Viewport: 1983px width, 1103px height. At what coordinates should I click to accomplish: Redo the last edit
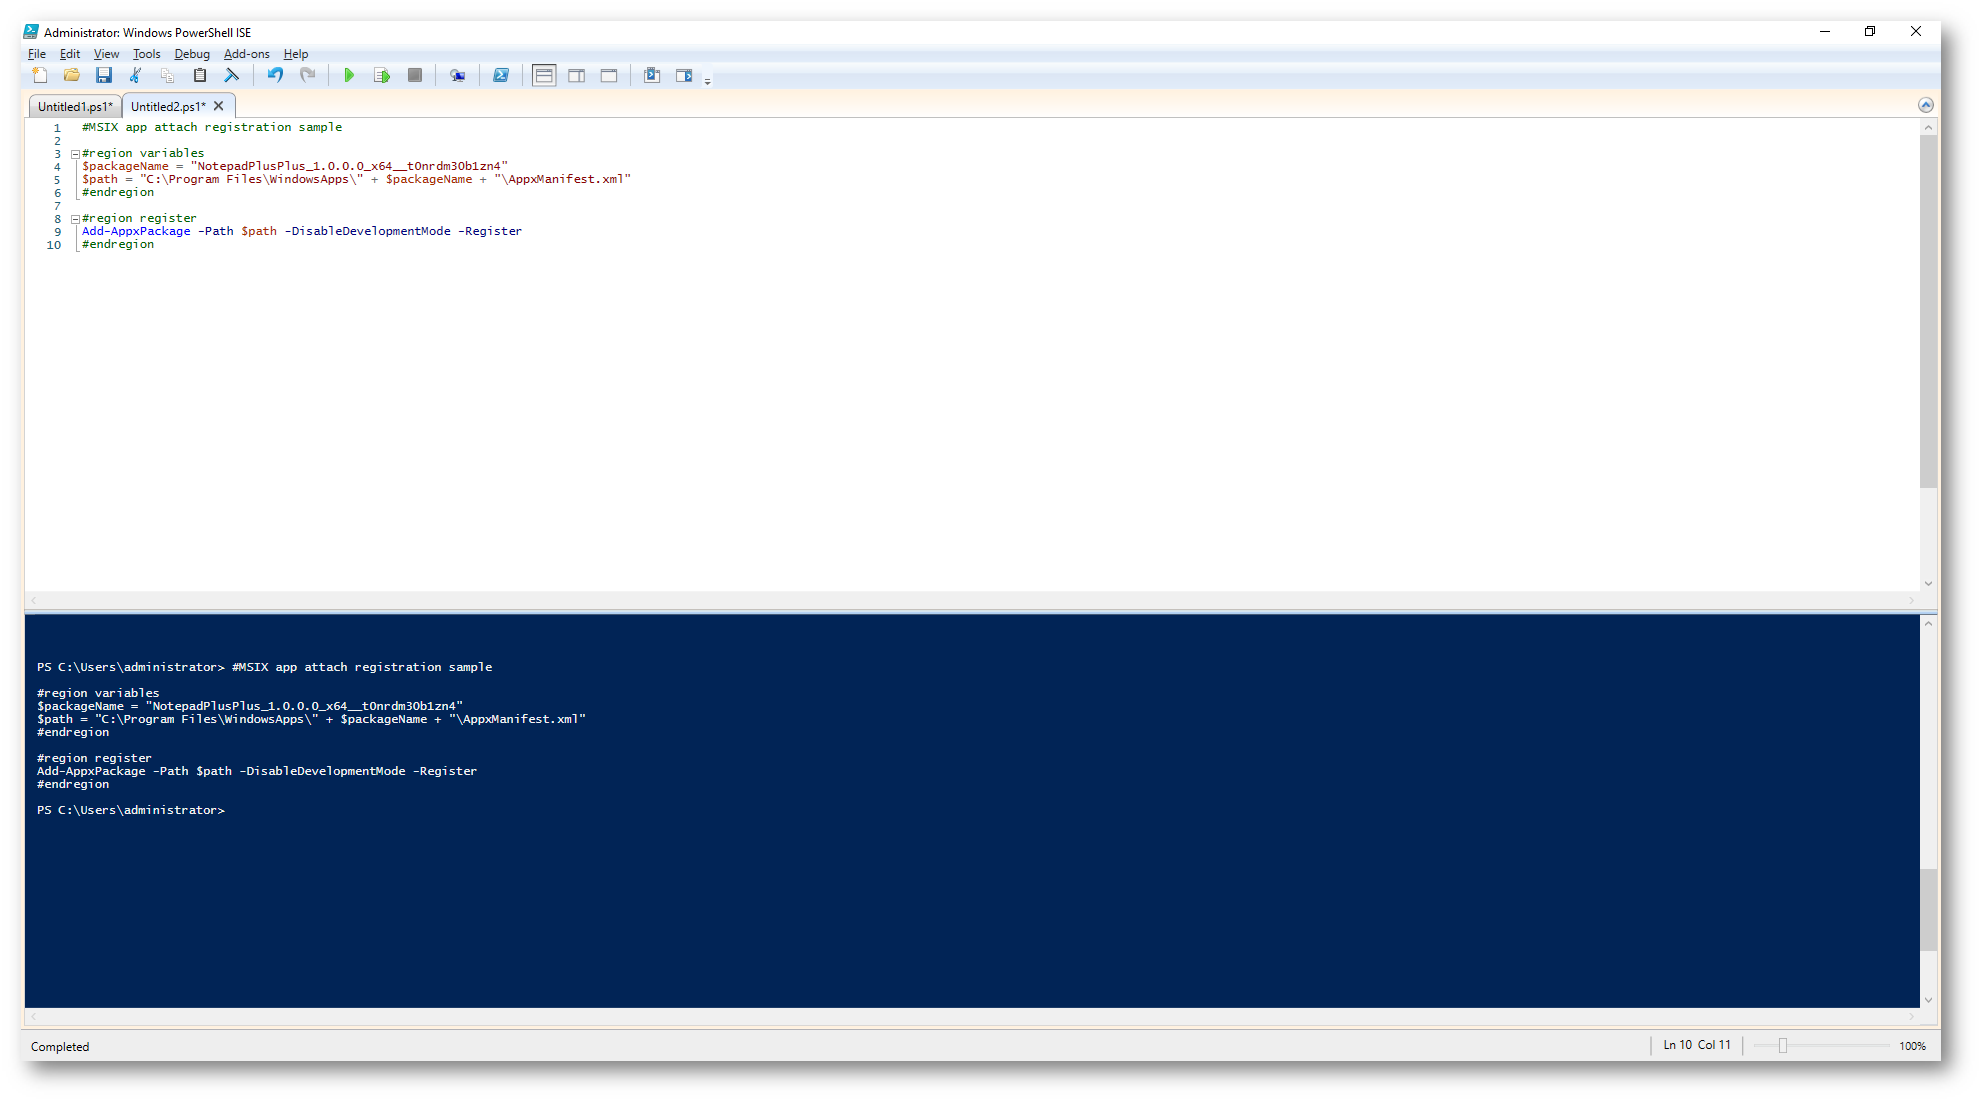(308, 75)
